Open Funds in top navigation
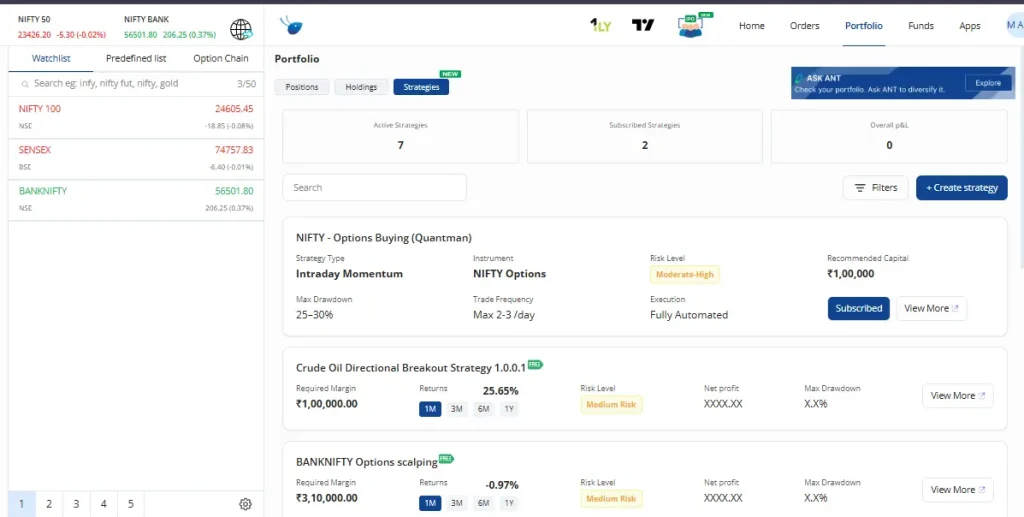Image resolution: width=1024 pixels, height=517 pixels. tap(921, 25)
